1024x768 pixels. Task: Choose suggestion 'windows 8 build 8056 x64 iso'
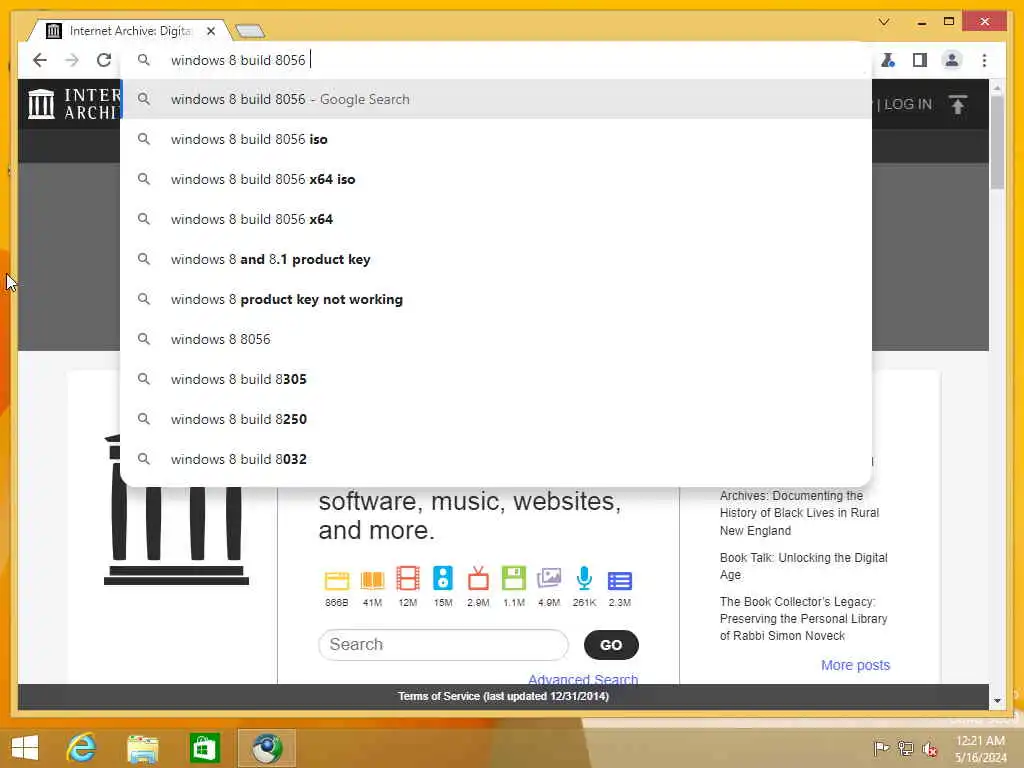click(496, 179)
